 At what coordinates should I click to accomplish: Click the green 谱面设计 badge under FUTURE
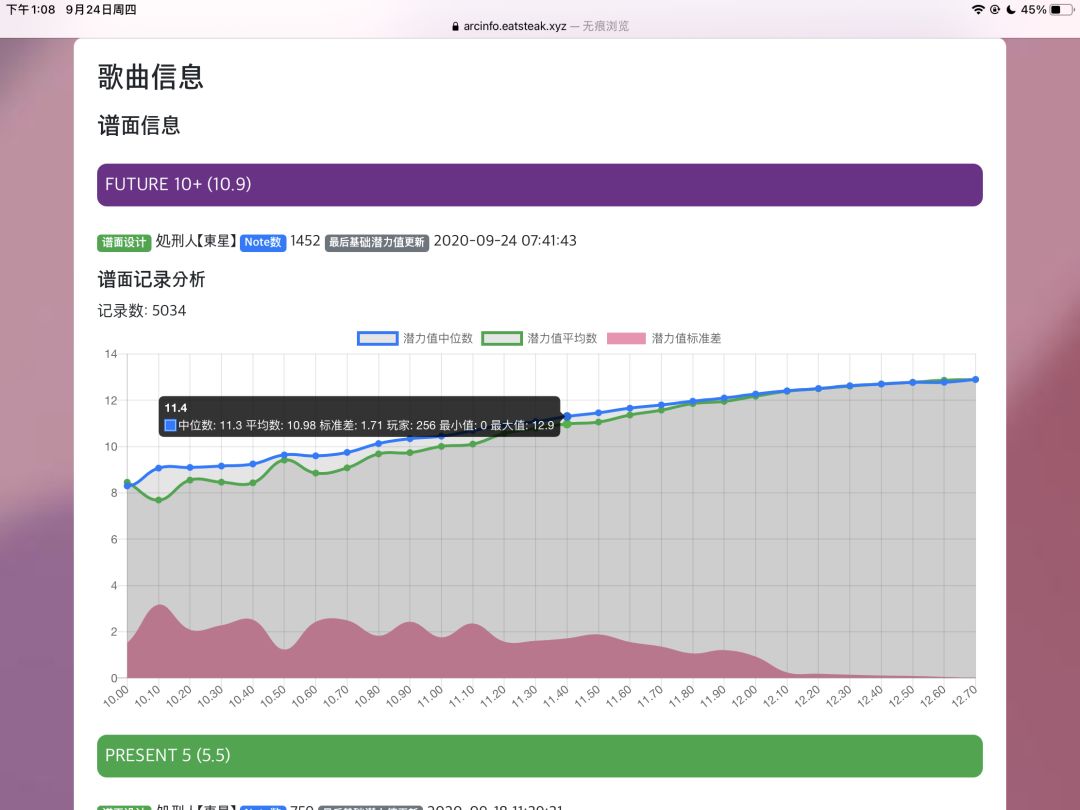[x=124, y=242]
